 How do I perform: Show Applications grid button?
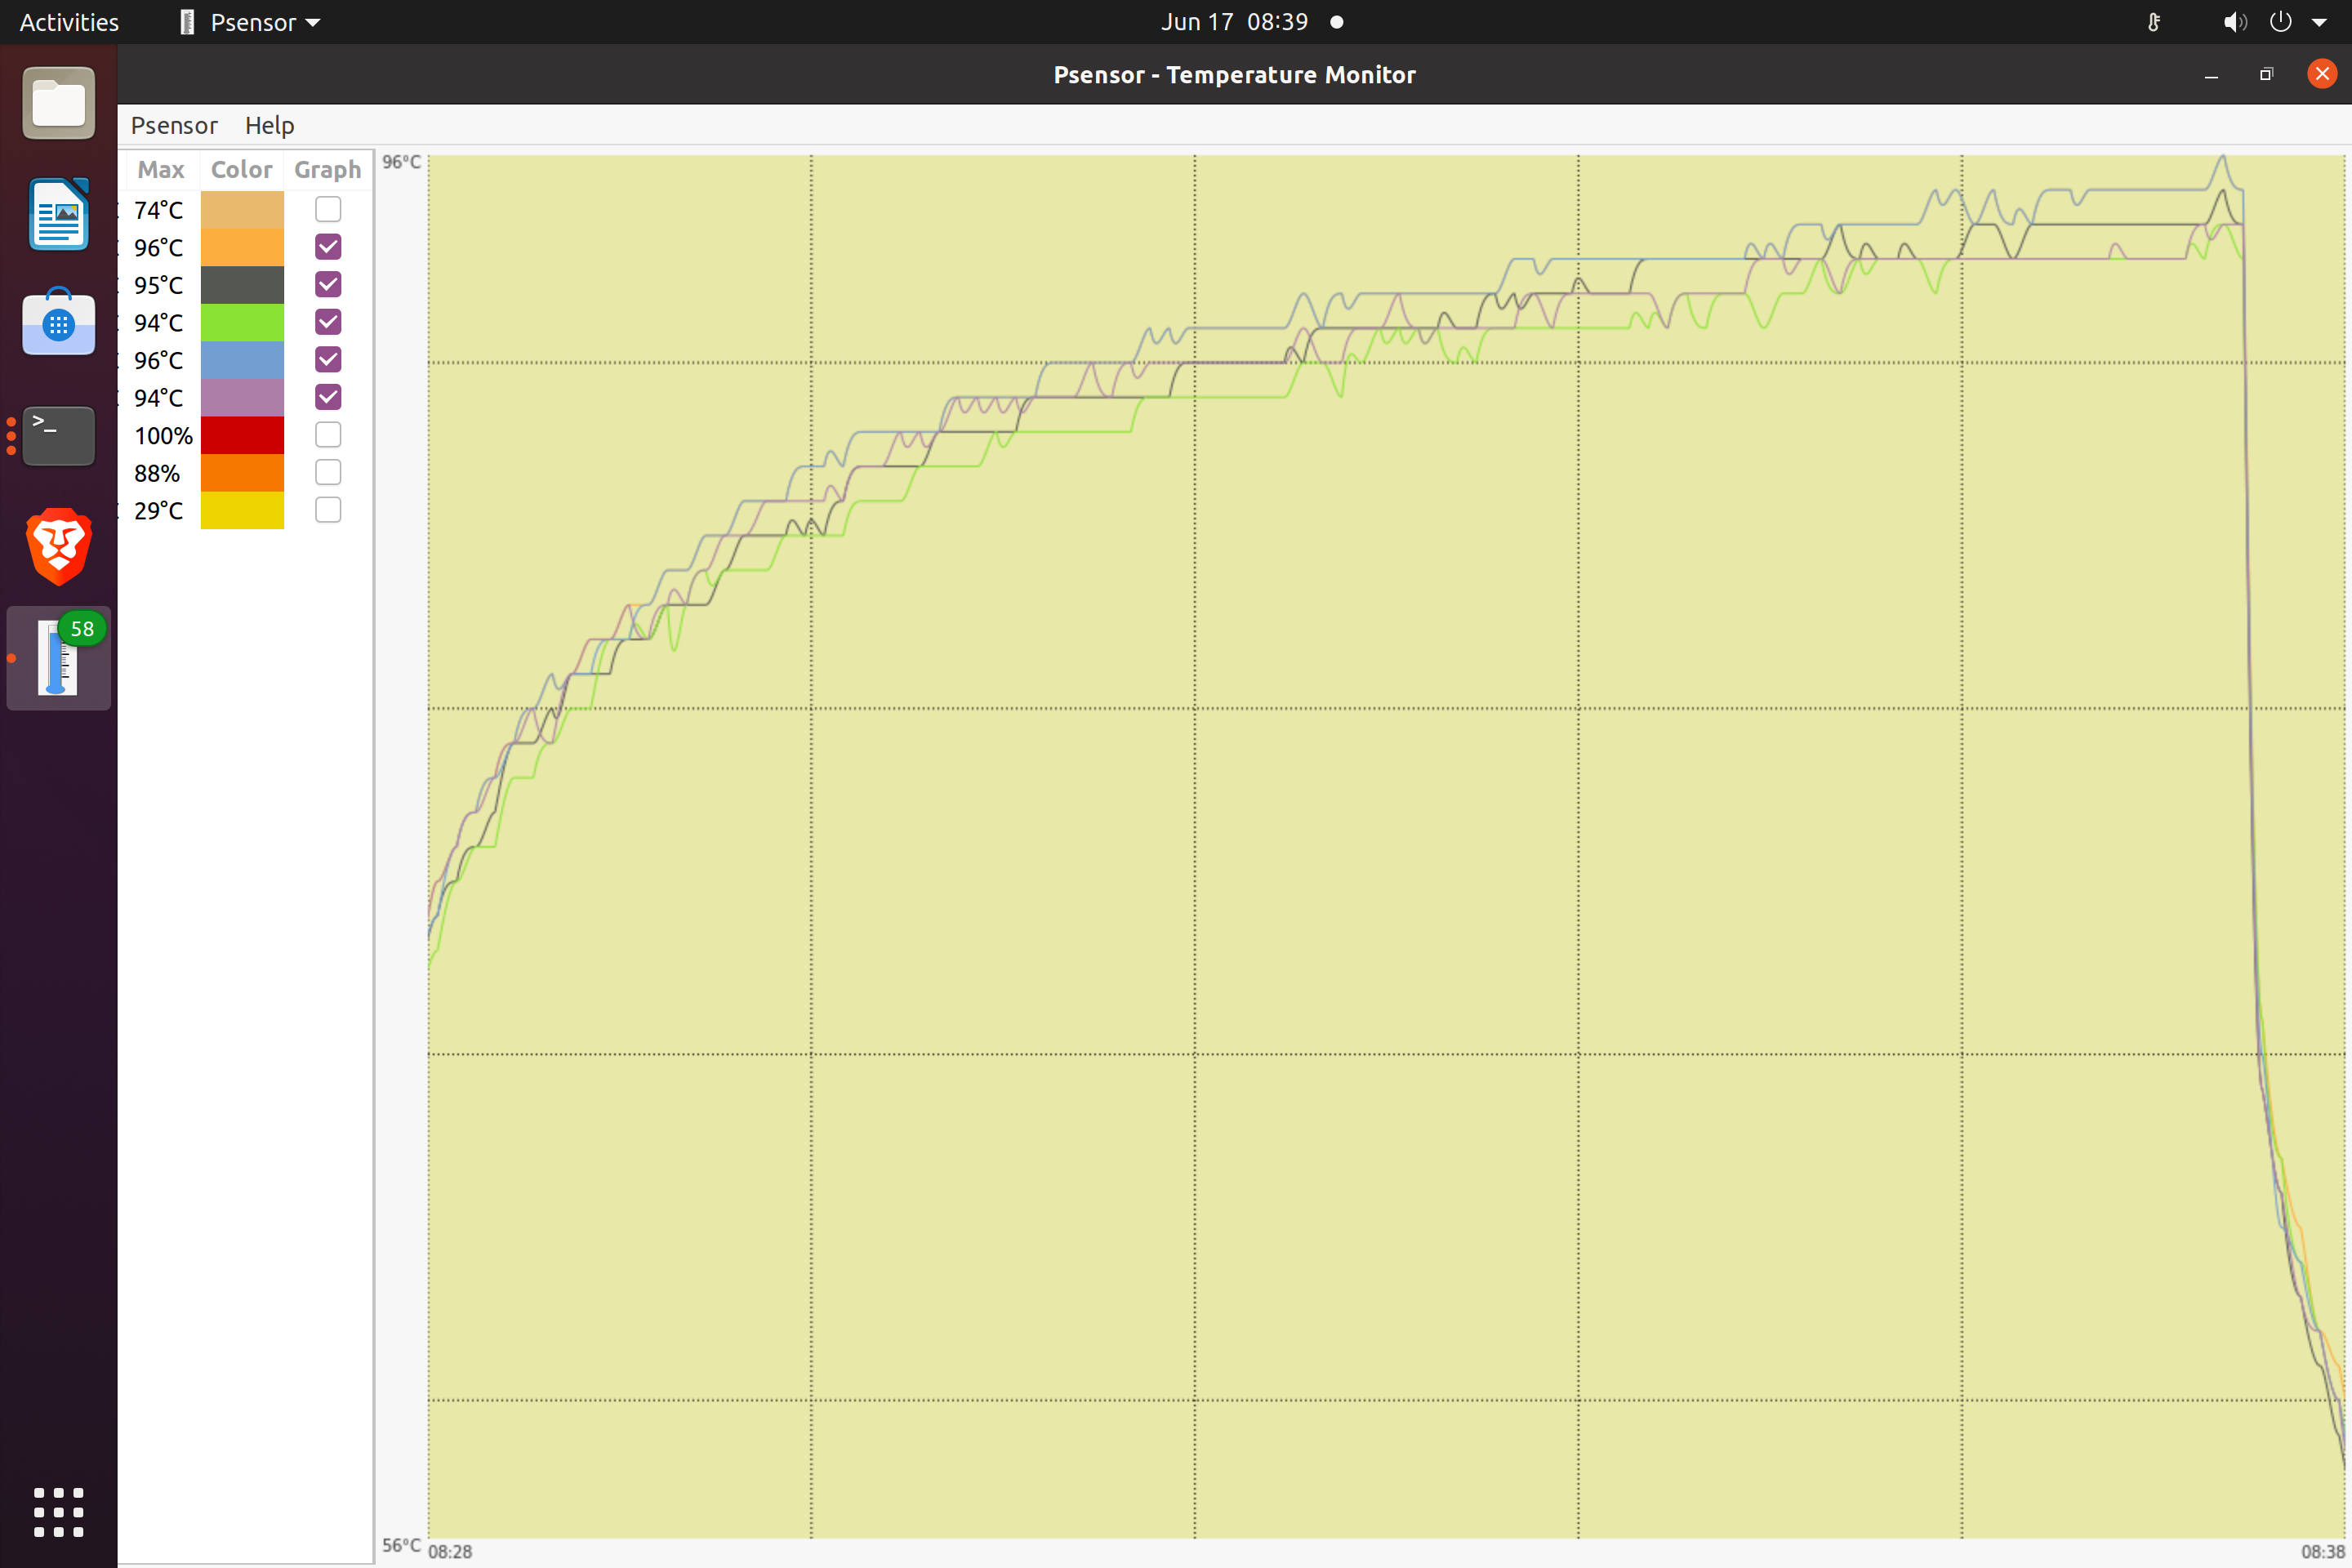click(x=59, y=1511)
